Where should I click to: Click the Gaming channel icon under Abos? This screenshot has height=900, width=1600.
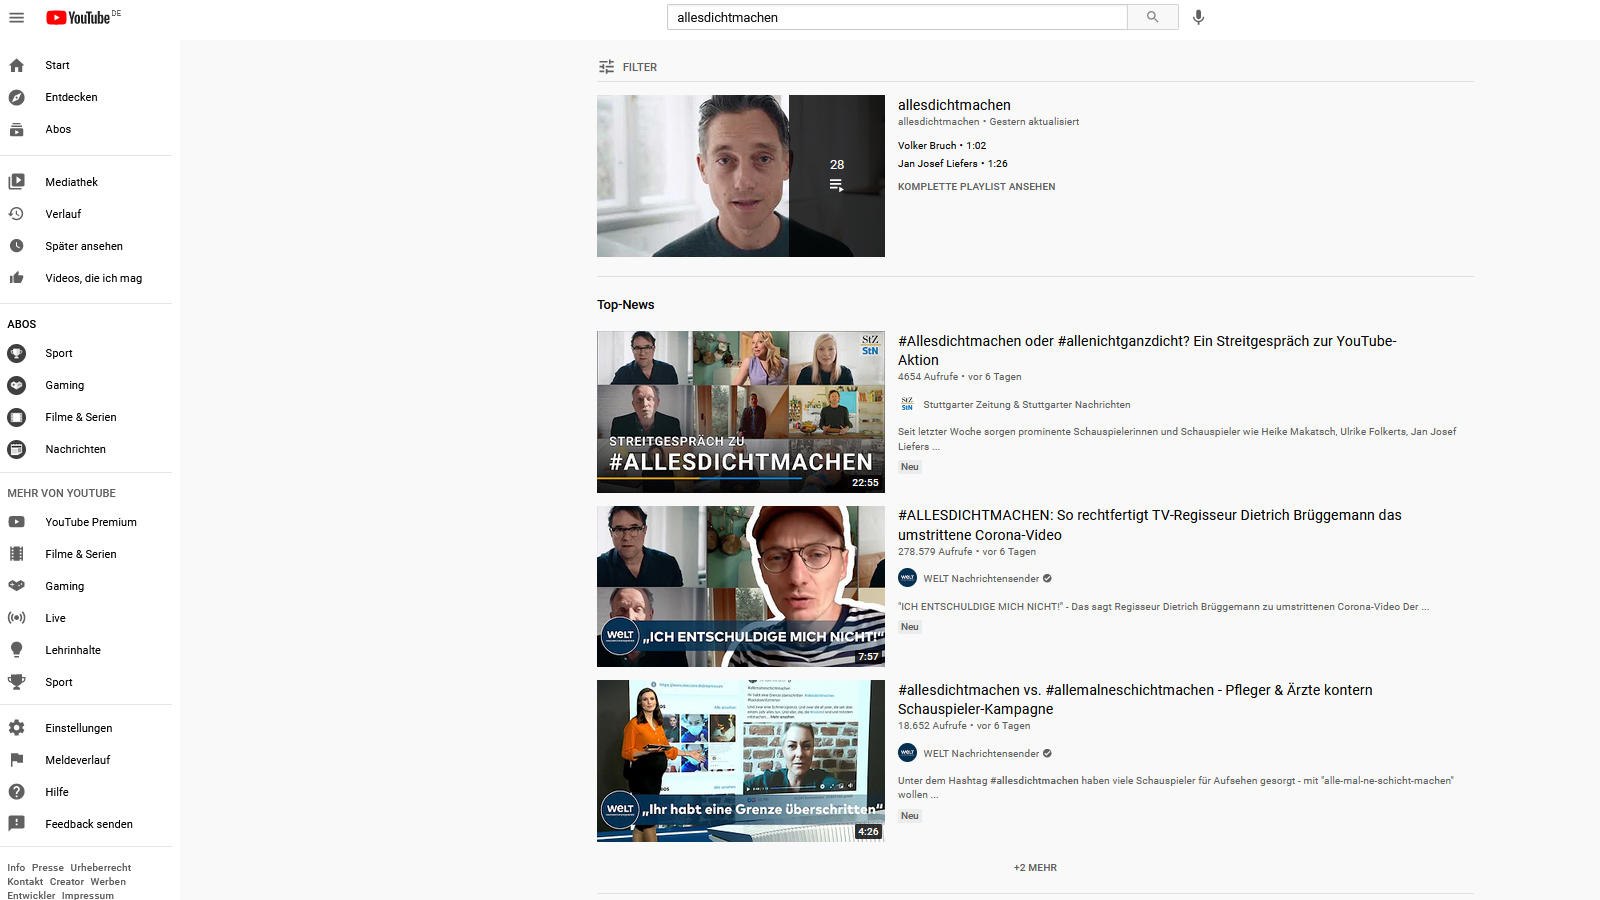coord(16,385)
